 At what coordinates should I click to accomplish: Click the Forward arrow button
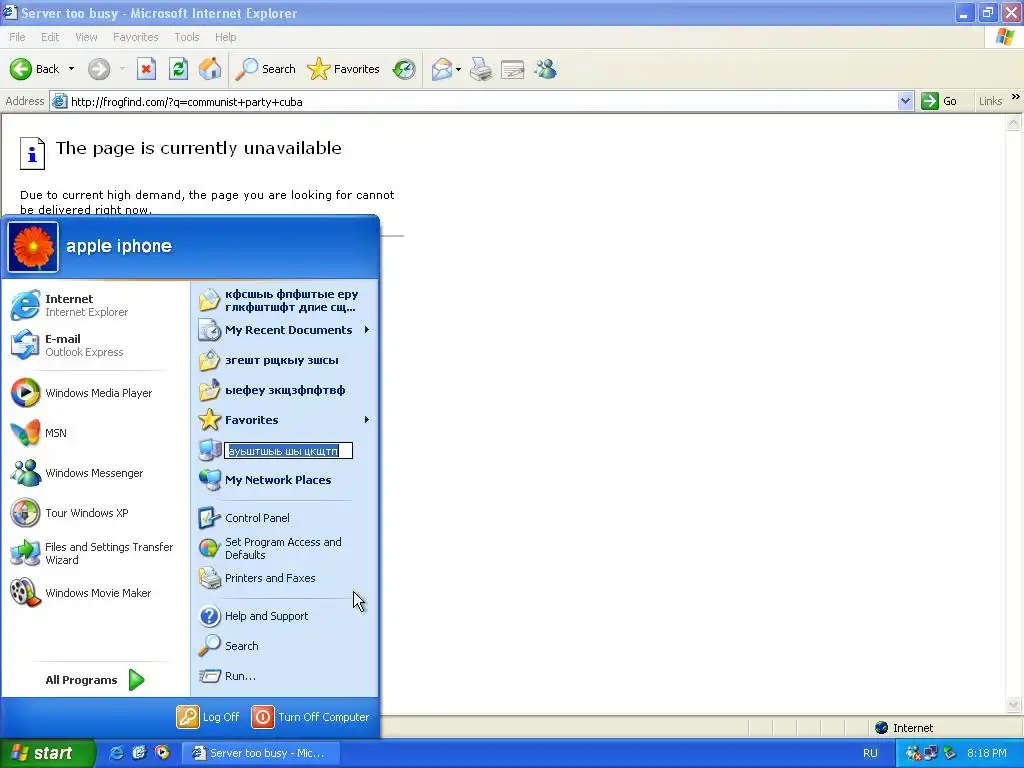(x=99, y=69)
